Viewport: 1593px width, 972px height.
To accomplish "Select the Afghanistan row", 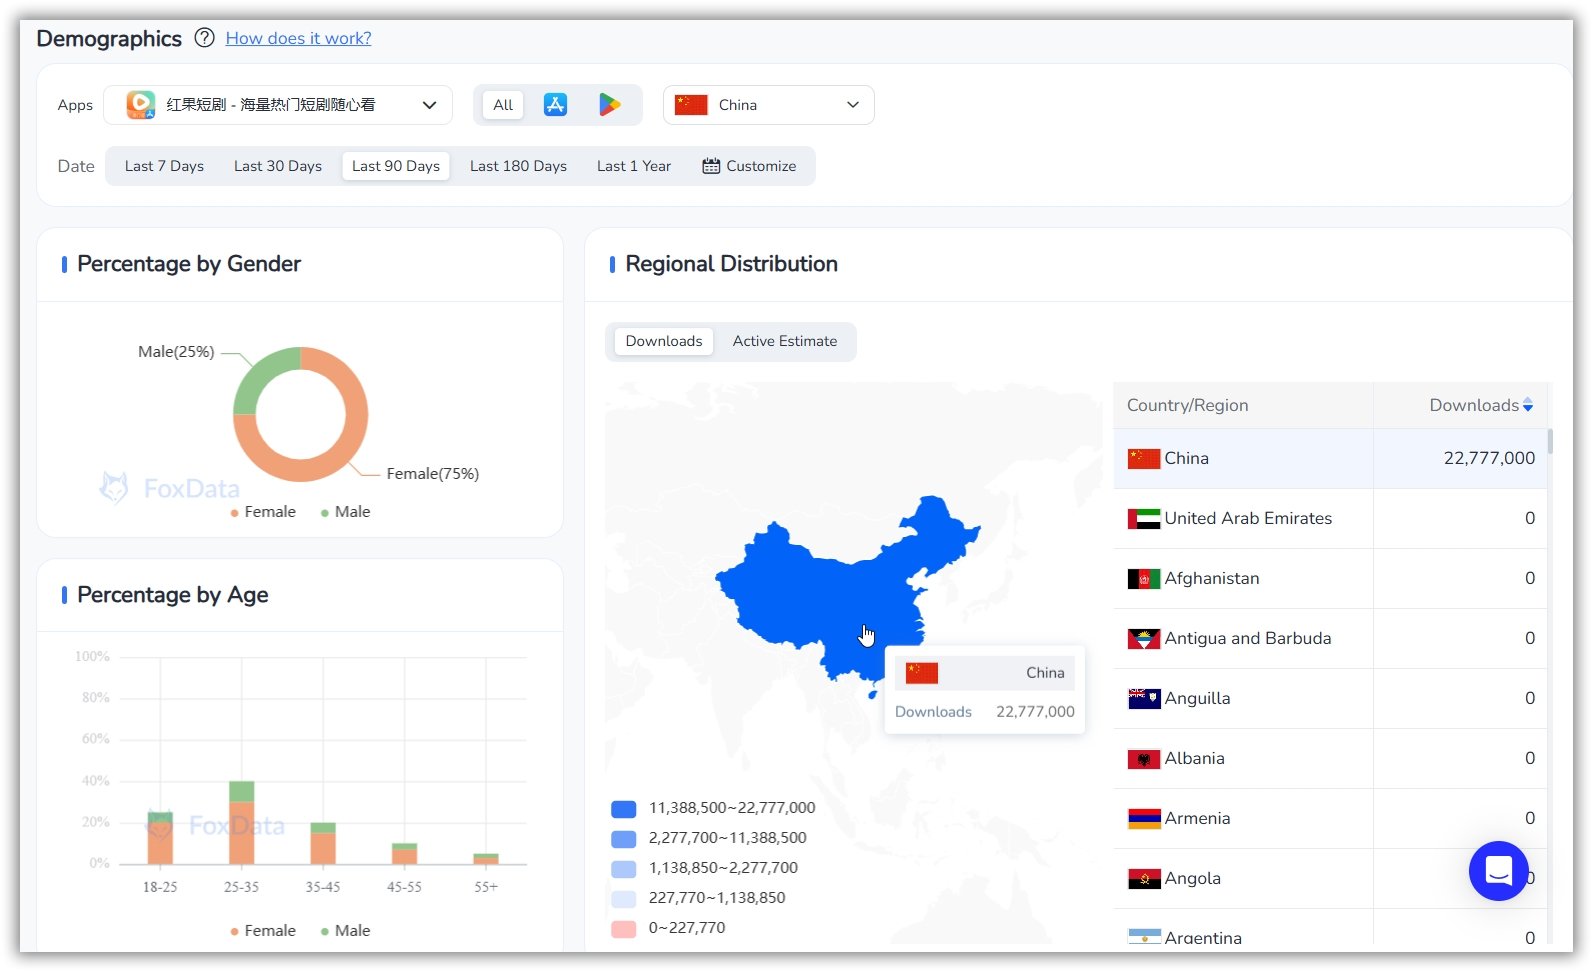I will point(1330,578).
